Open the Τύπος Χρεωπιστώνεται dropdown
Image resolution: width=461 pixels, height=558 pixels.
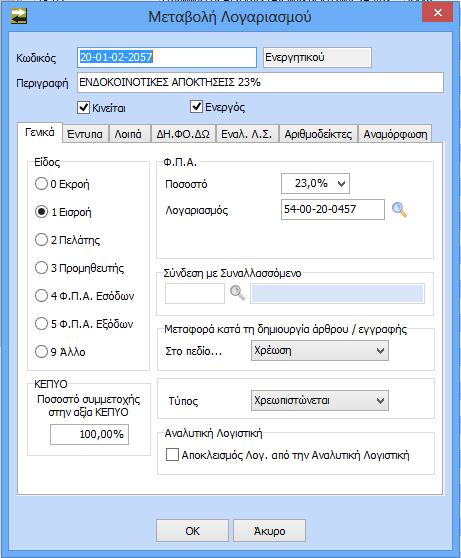pyautogui.click(x=320, y=400)
